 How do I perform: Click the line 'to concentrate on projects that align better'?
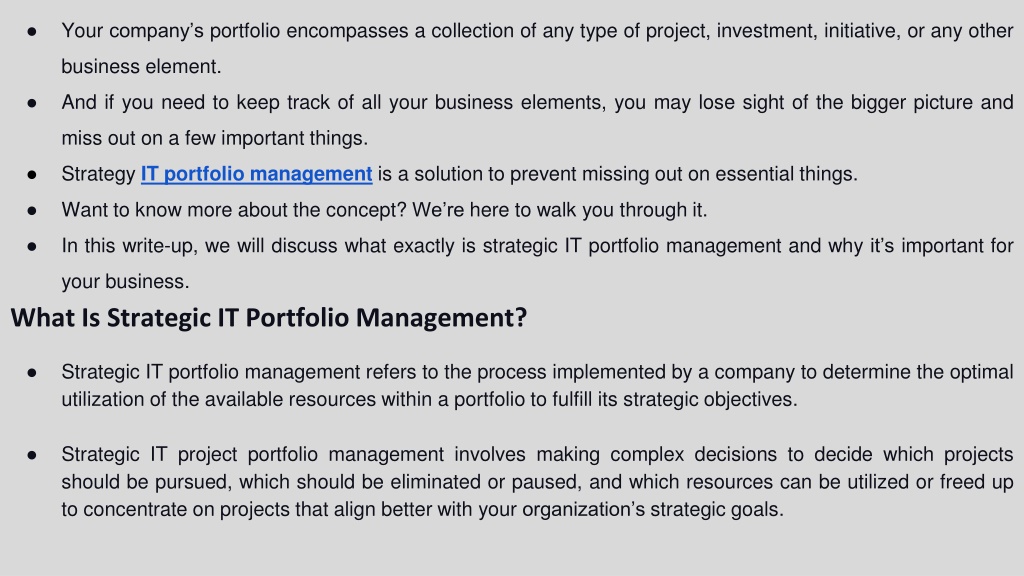(422, 509)
